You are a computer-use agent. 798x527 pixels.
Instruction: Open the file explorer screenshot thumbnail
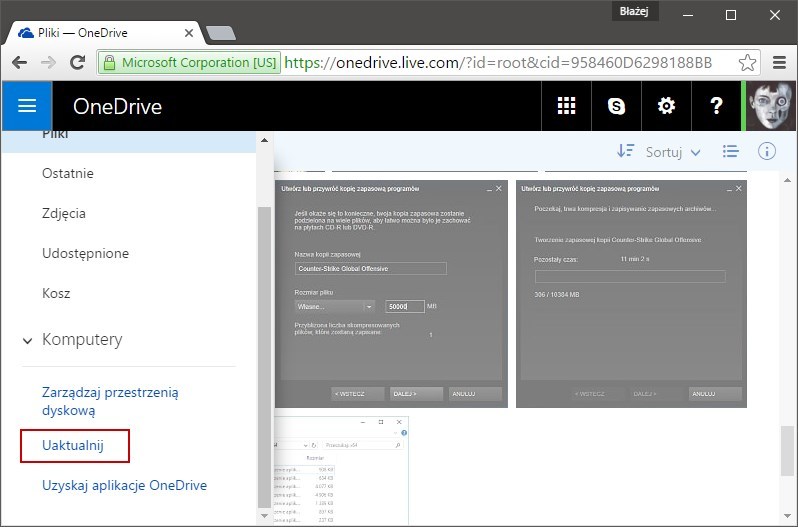coord(341,471)
